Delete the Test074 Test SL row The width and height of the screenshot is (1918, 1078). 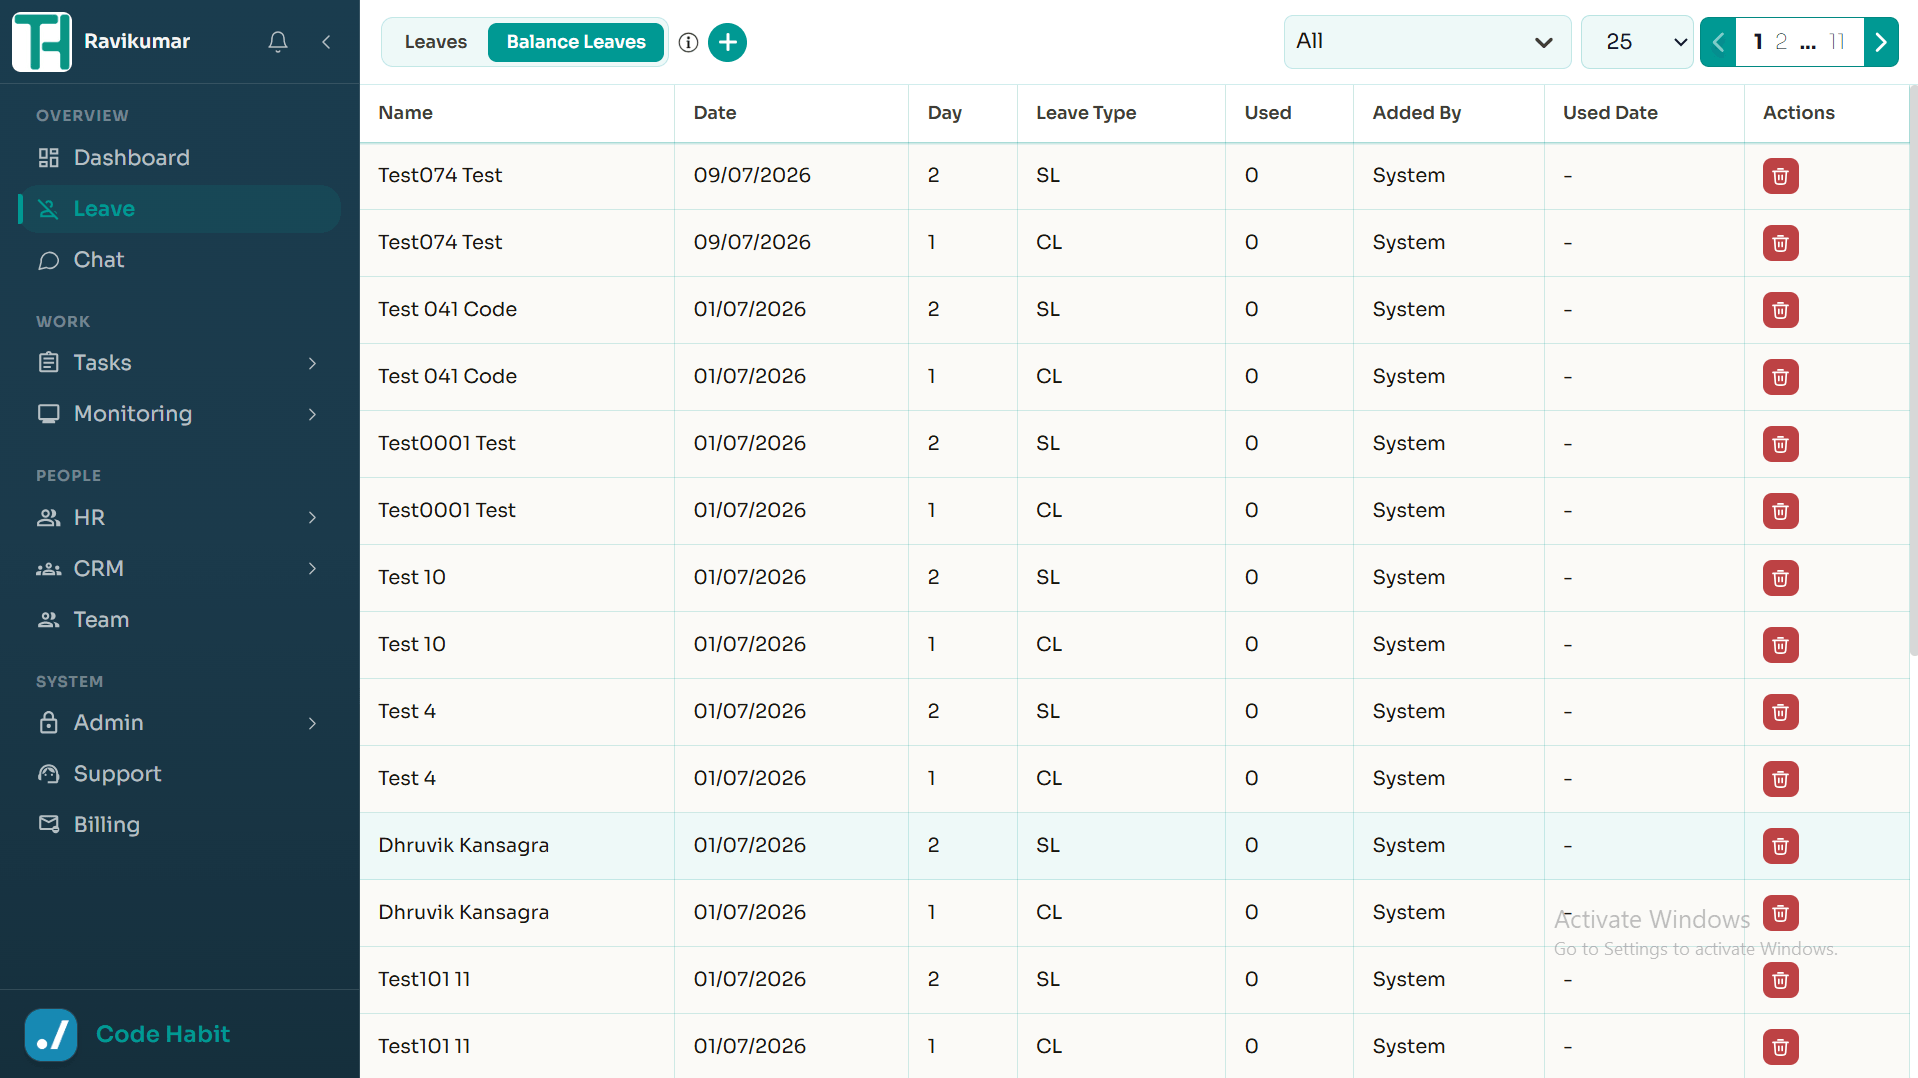[x=1780, y=176]
